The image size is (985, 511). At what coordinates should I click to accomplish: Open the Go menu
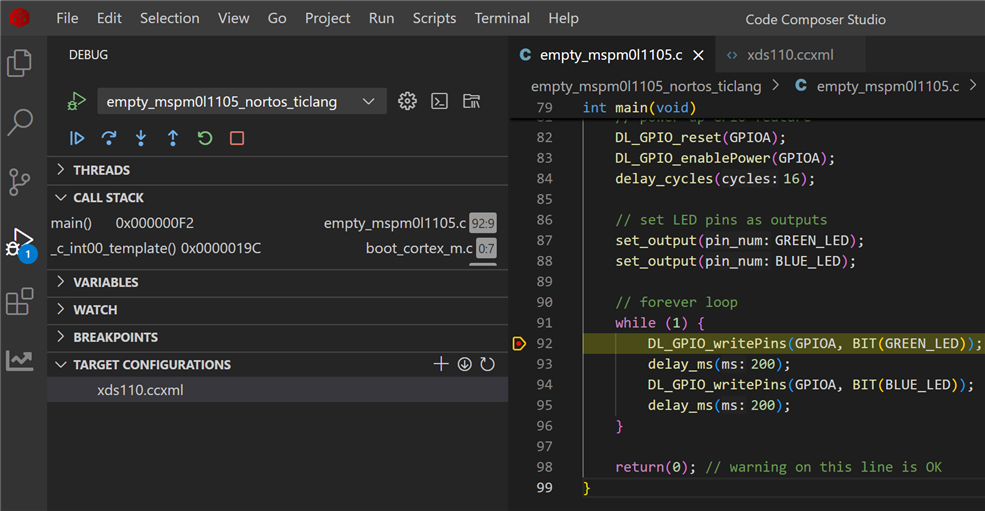coord(277,18)
